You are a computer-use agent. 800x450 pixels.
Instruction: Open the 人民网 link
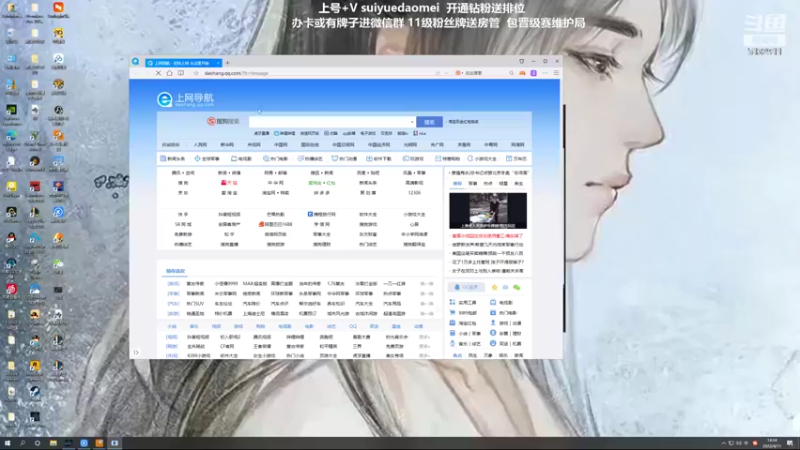click(x=200, y=145)
